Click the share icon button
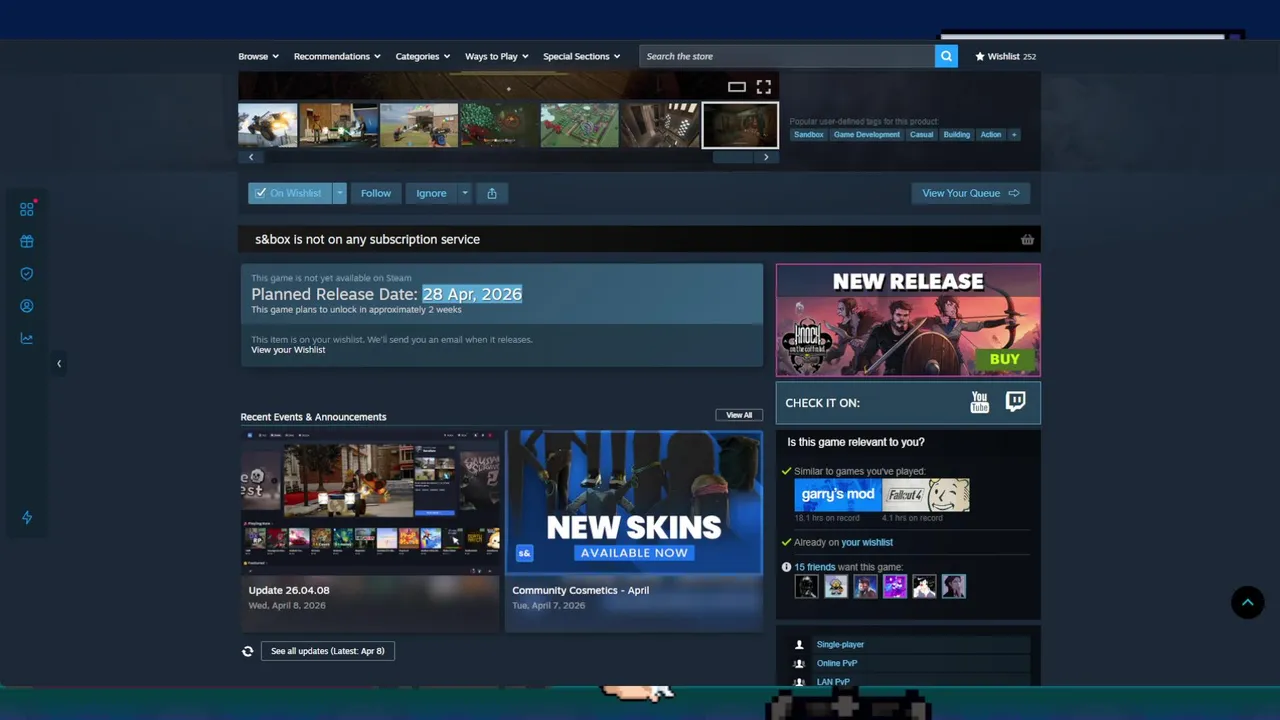Screen dimensions: 1280x720 pos(492,193)
